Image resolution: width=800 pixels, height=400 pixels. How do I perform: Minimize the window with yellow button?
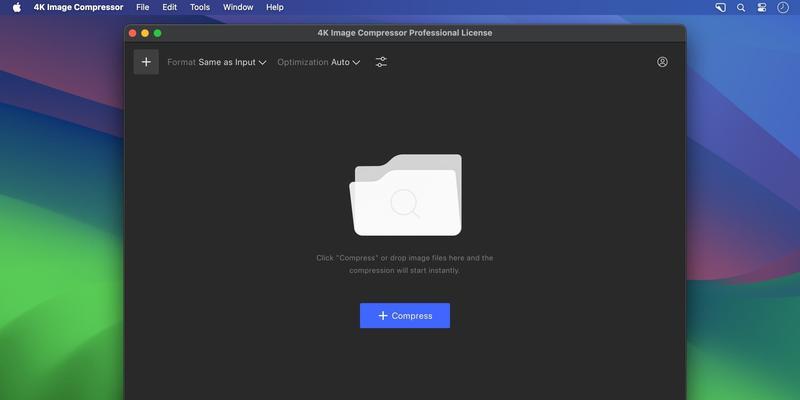click(x=145, y=33)
